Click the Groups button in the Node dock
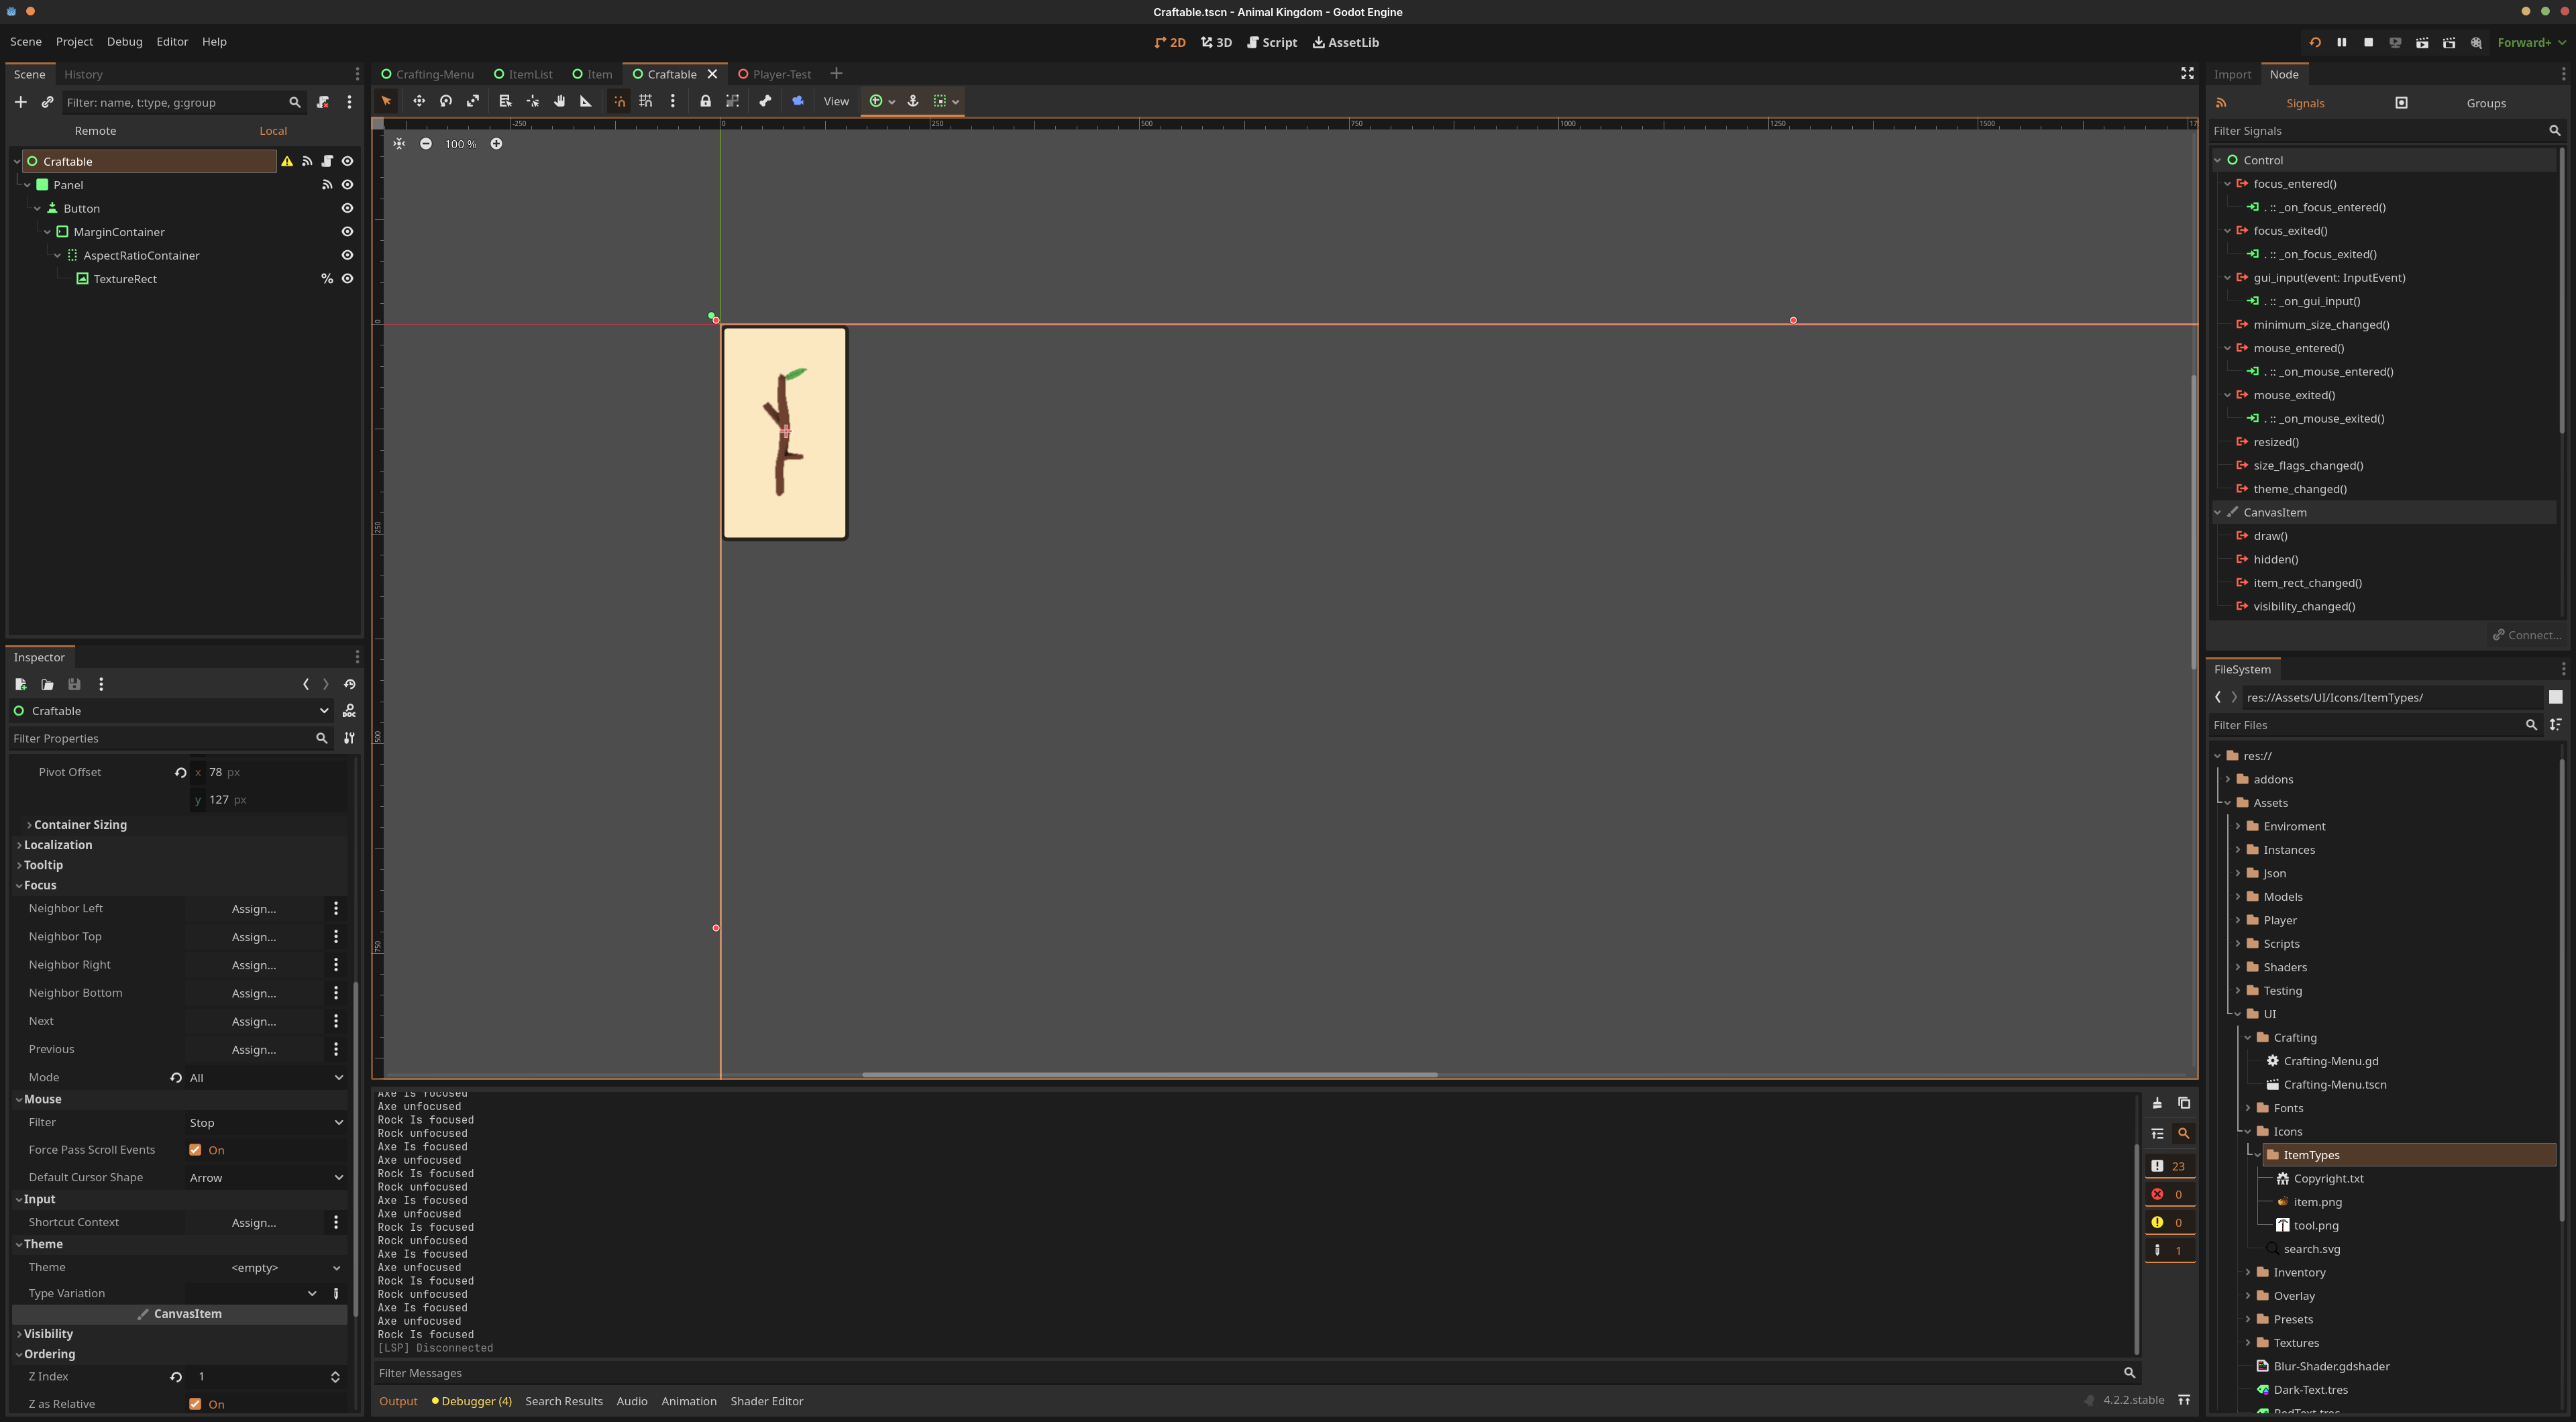This screenshot has width=2576, height=1422. [x=2485, y=103]
